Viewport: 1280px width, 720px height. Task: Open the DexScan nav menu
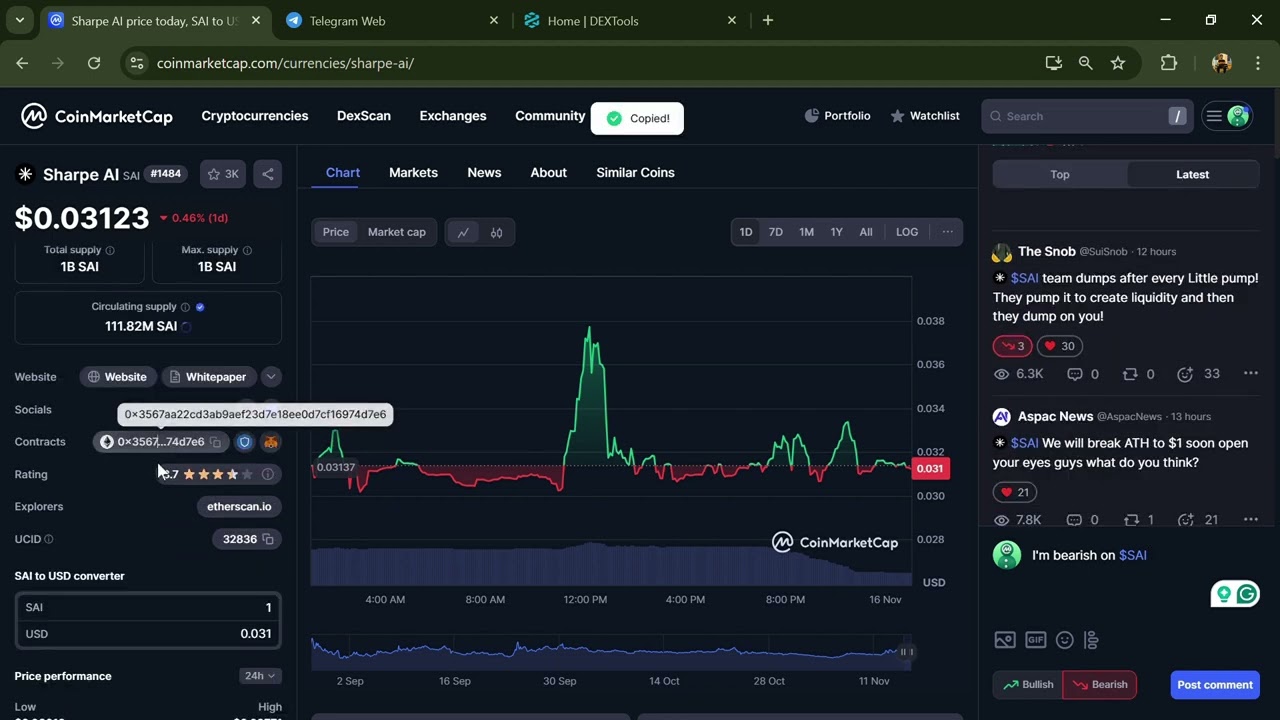coord(364,116)
